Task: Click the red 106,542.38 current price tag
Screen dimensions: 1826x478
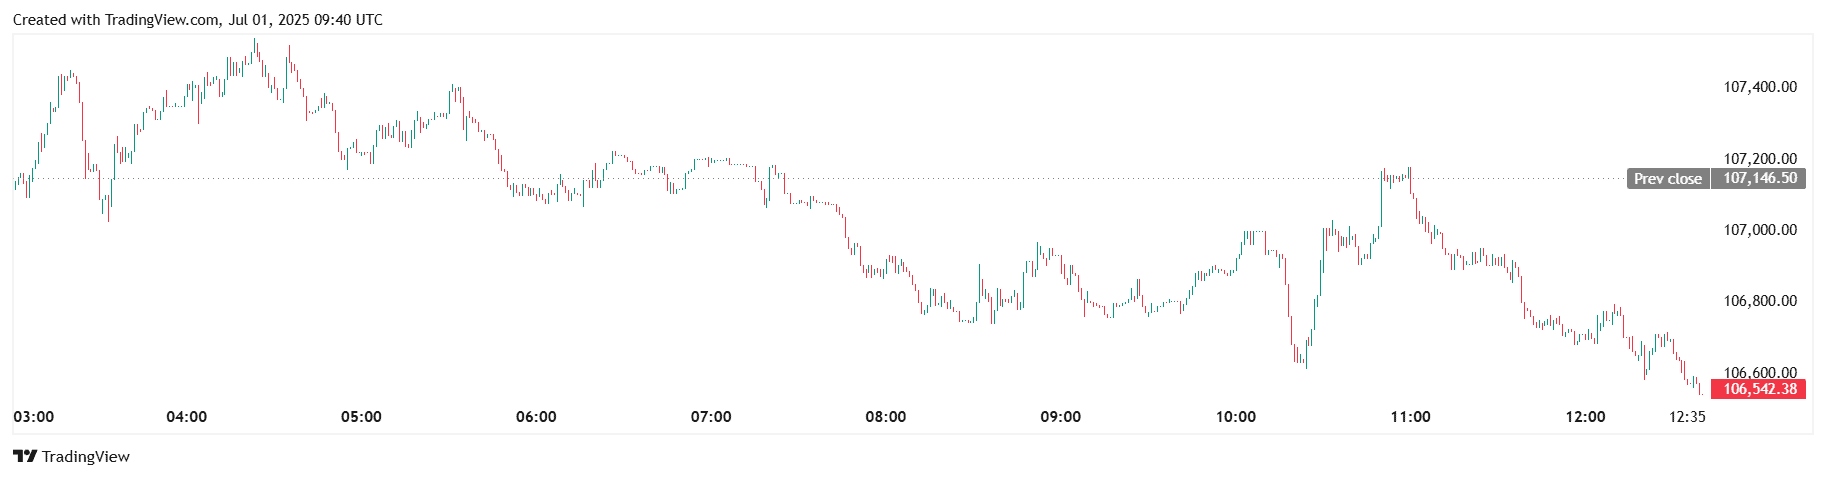Action: (x=1759, y=389)
